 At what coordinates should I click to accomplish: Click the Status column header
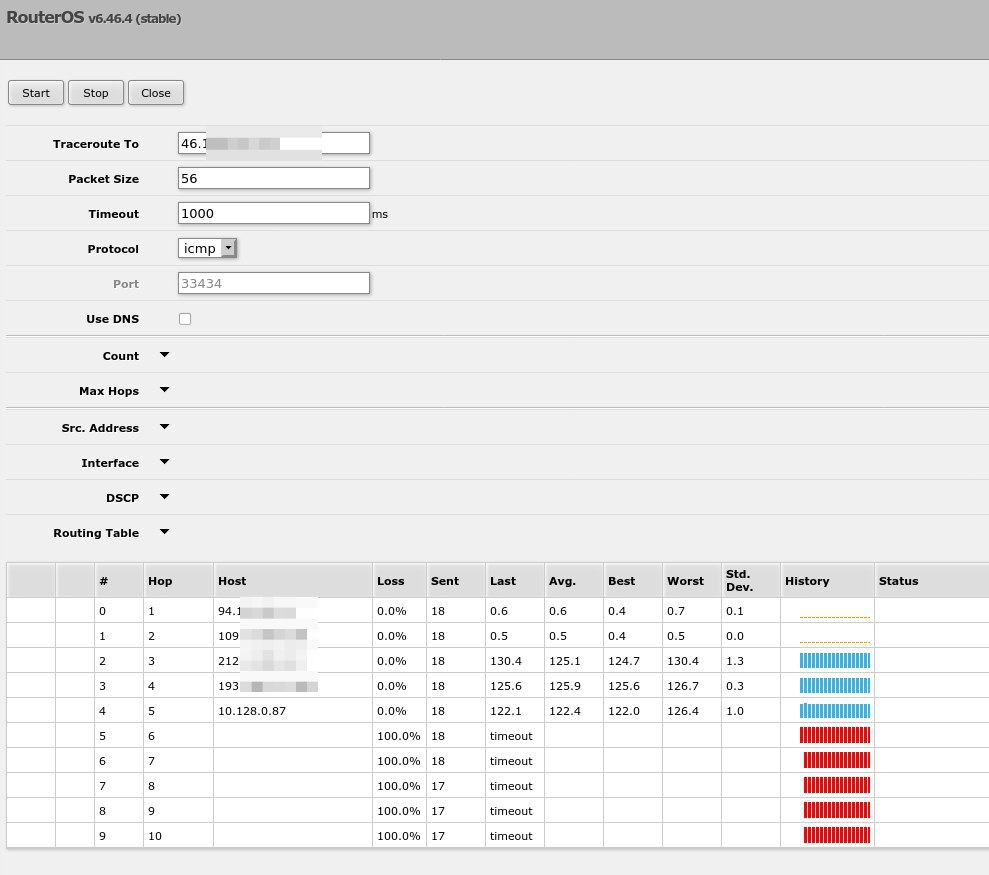[932, 580]
